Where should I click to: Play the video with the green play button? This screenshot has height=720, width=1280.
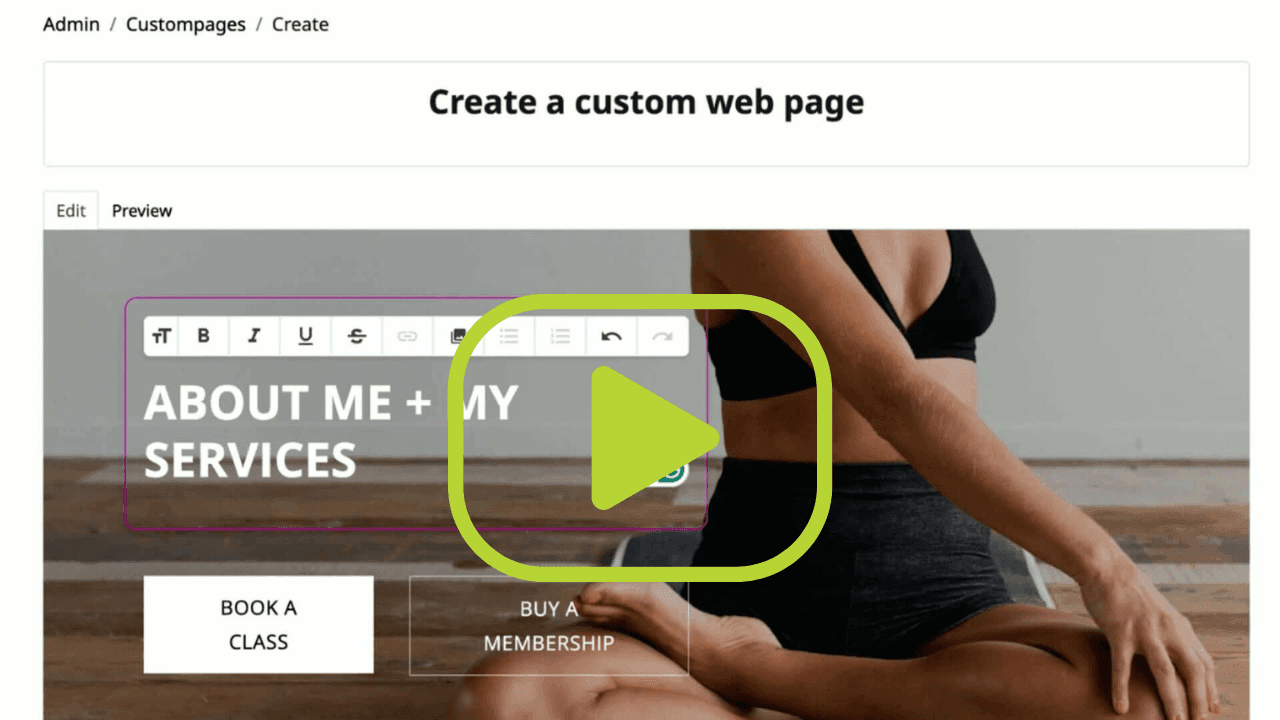click(x=640, y=437)
